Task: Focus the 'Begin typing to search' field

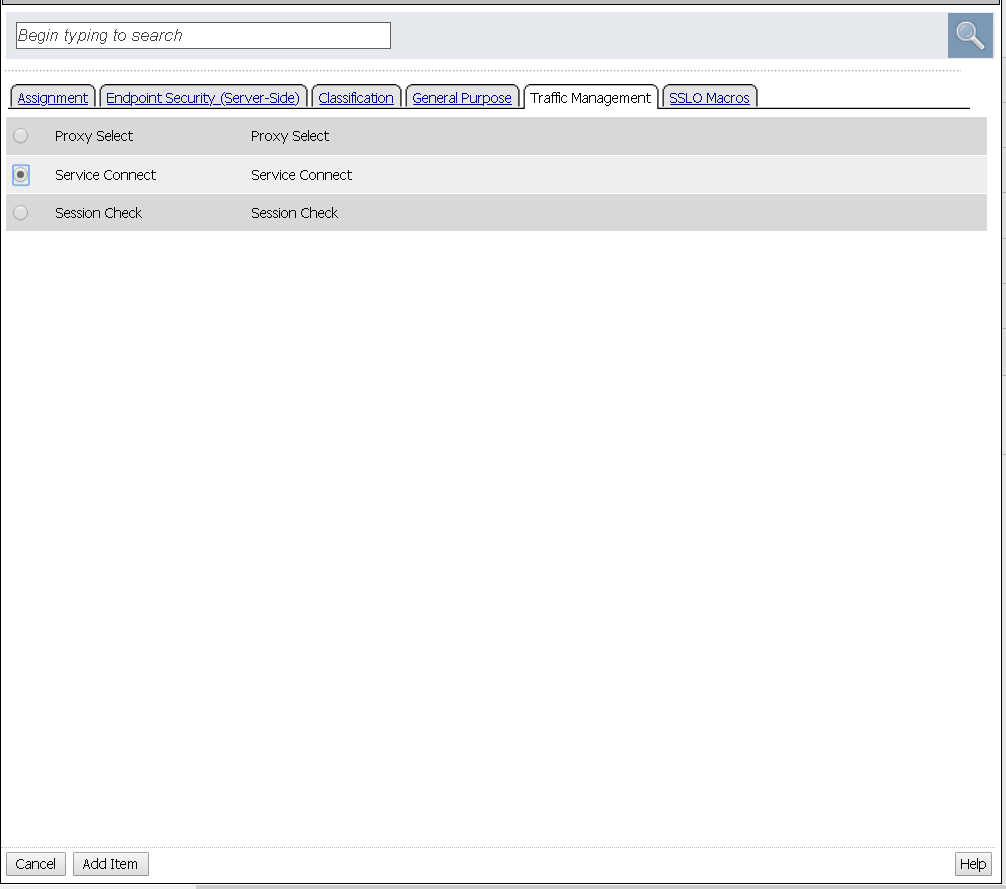Action: (203, 35)
